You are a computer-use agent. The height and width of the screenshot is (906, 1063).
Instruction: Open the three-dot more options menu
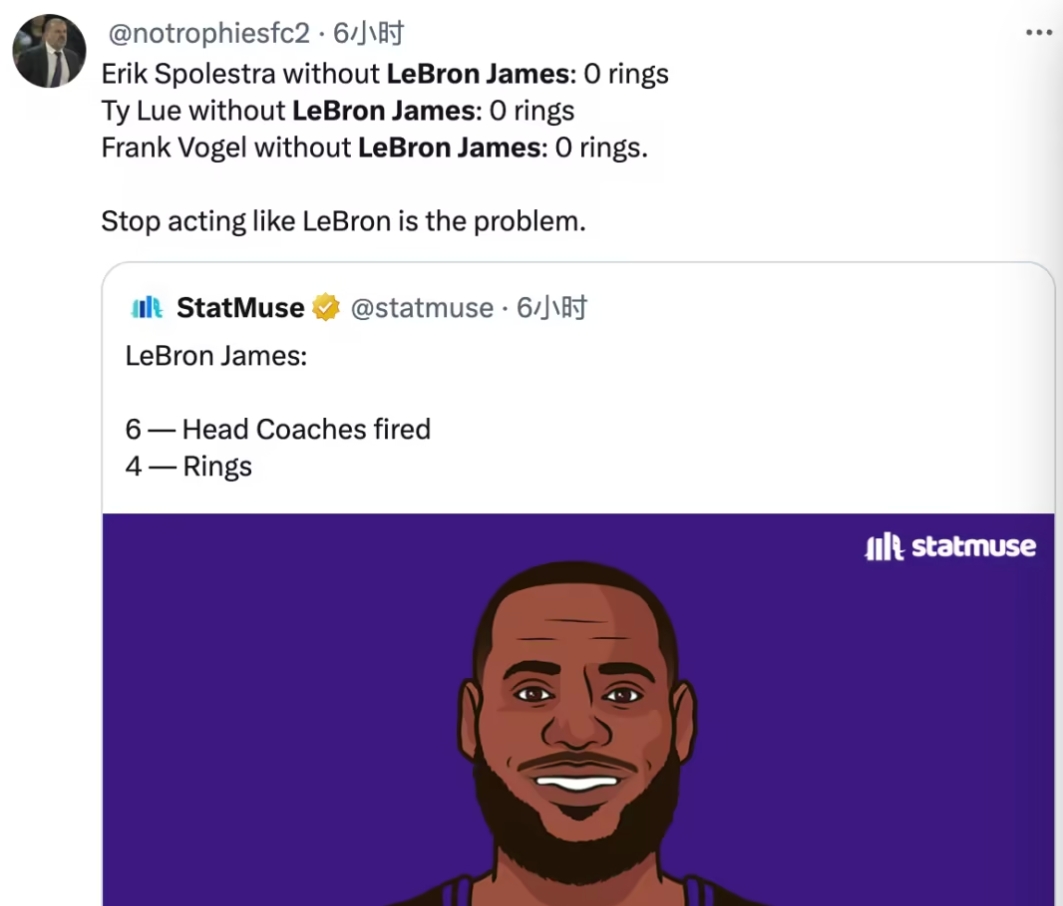[x=1039, y=33]
